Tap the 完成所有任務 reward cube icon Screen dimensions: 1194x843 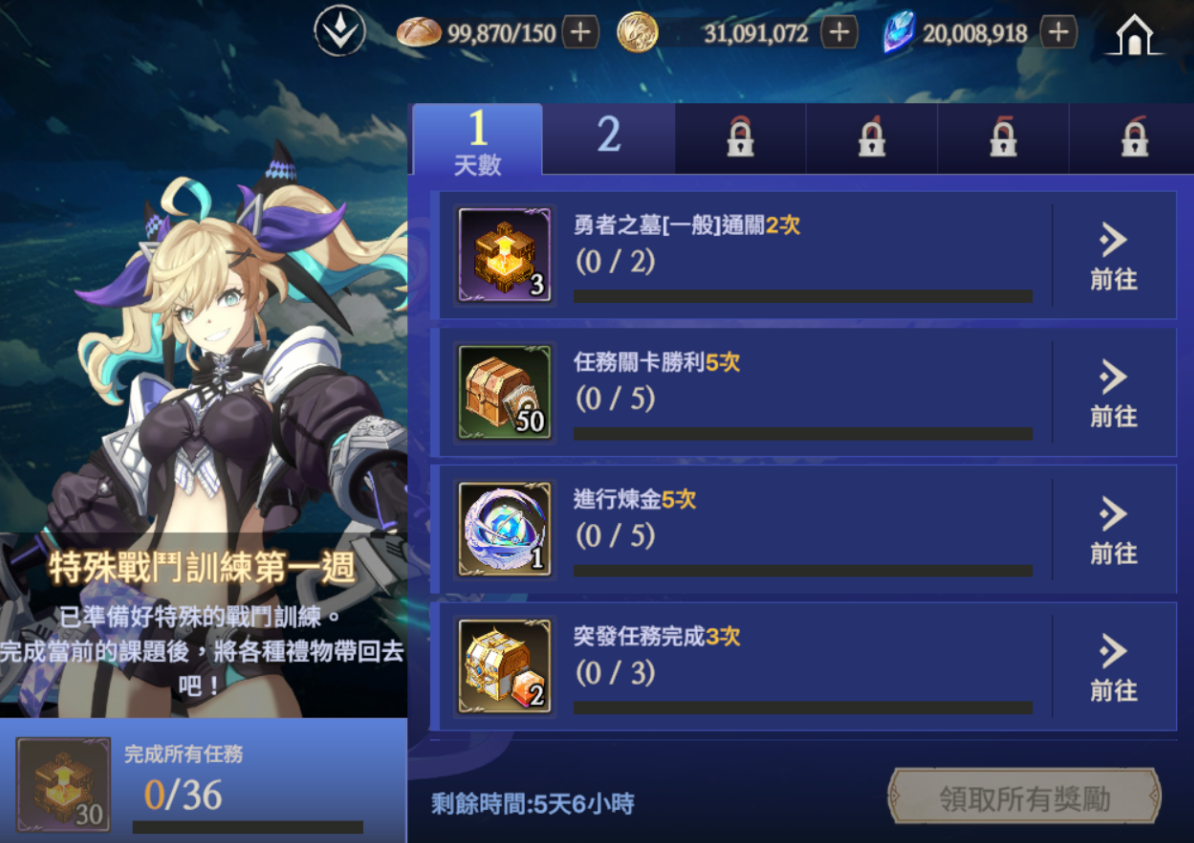[x=64, y=785]
